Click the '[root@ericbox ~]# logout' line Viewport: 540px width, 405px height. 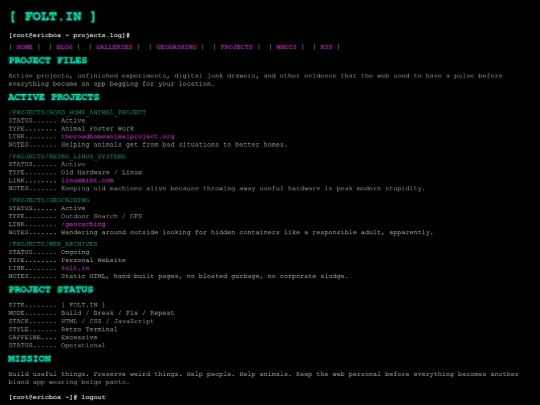(57, 397)
